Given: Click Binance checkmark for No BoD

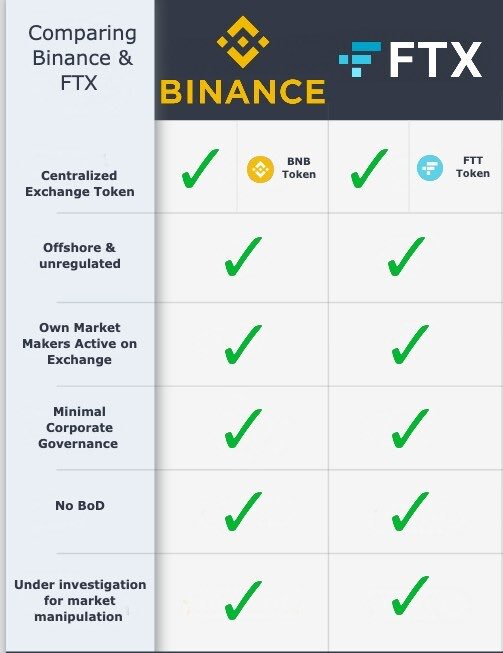Looking at the screenshot, I should tap(243, 511).
